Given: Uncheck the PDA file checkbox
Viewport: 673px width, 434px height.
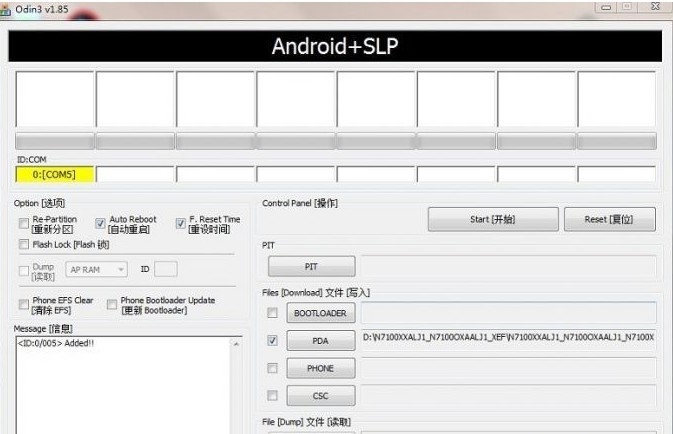Looking at the screenshot, I should coord(272,340).
